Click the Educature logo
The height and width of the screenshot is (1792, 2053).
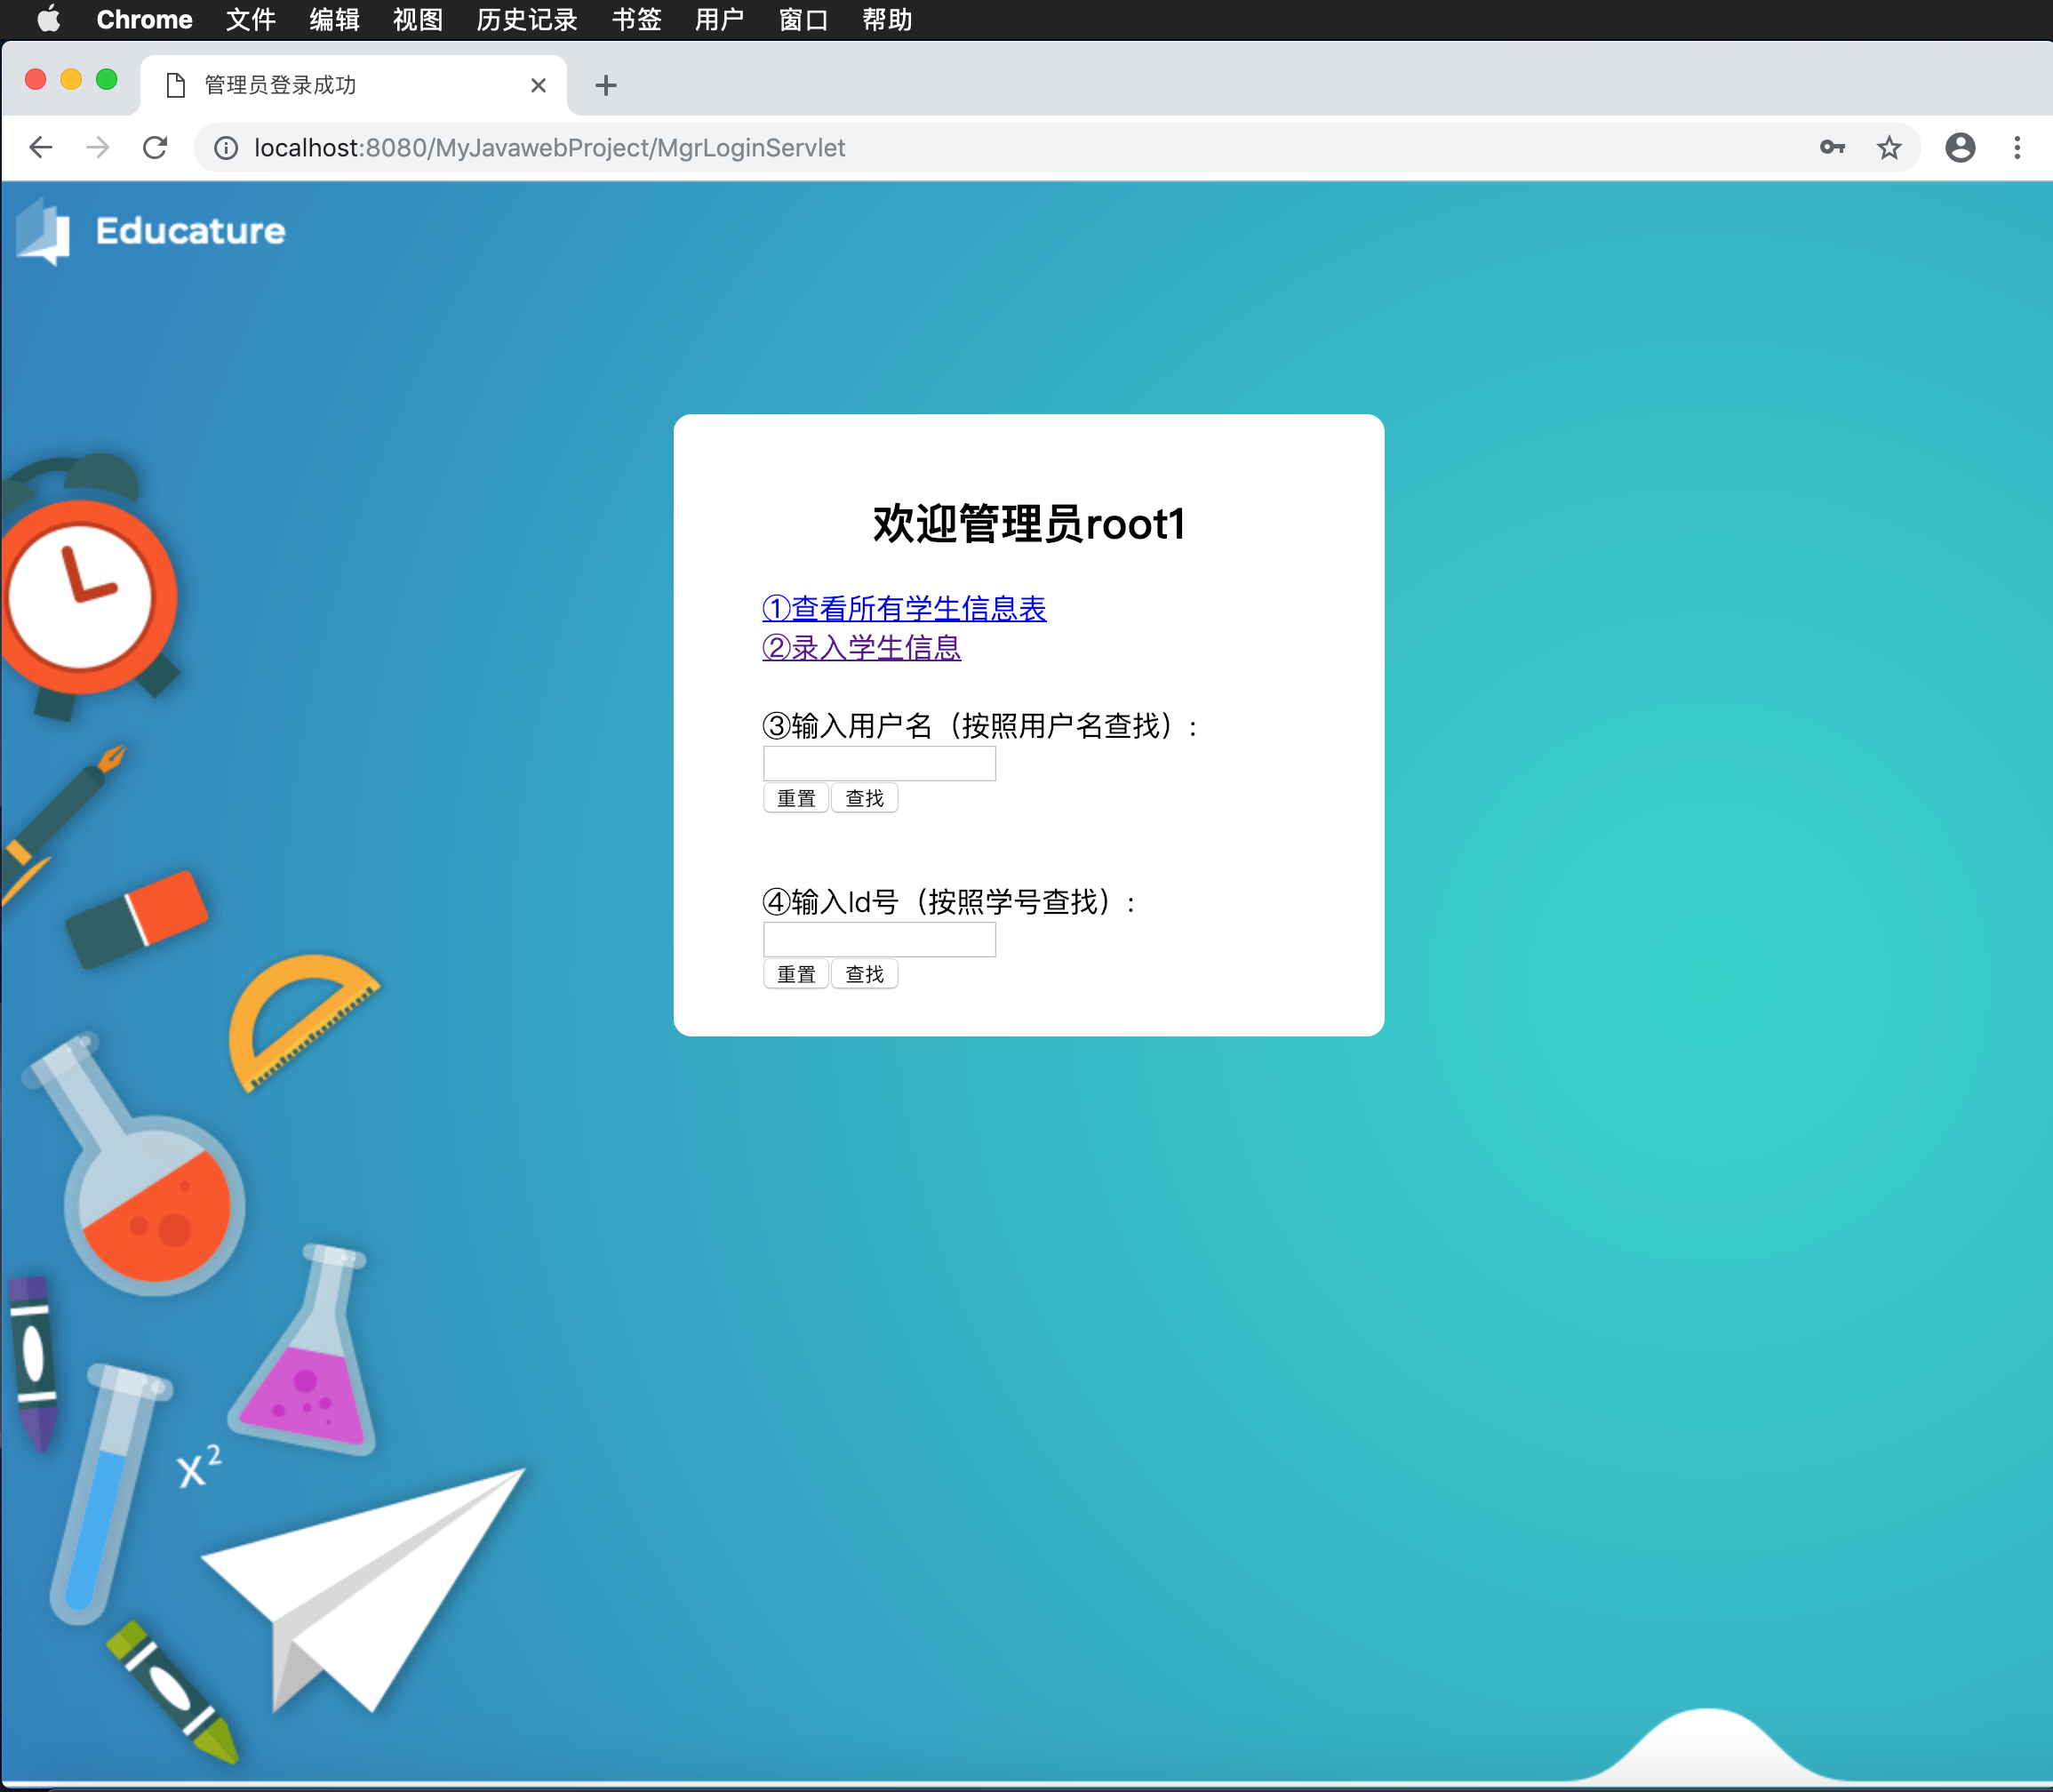coord(152,232)
